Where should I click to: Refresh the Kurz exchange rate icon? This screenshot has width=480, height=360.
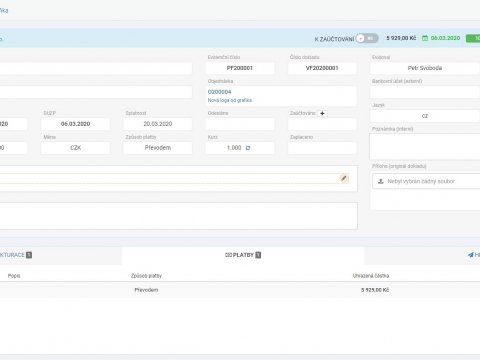tap(248, 148)
